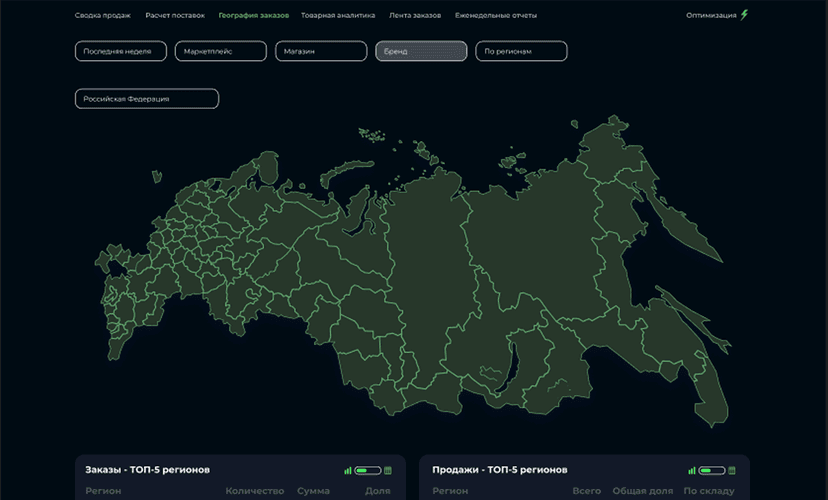
Task: Open the Лента заказов tab
Action: tap(415, 16)
